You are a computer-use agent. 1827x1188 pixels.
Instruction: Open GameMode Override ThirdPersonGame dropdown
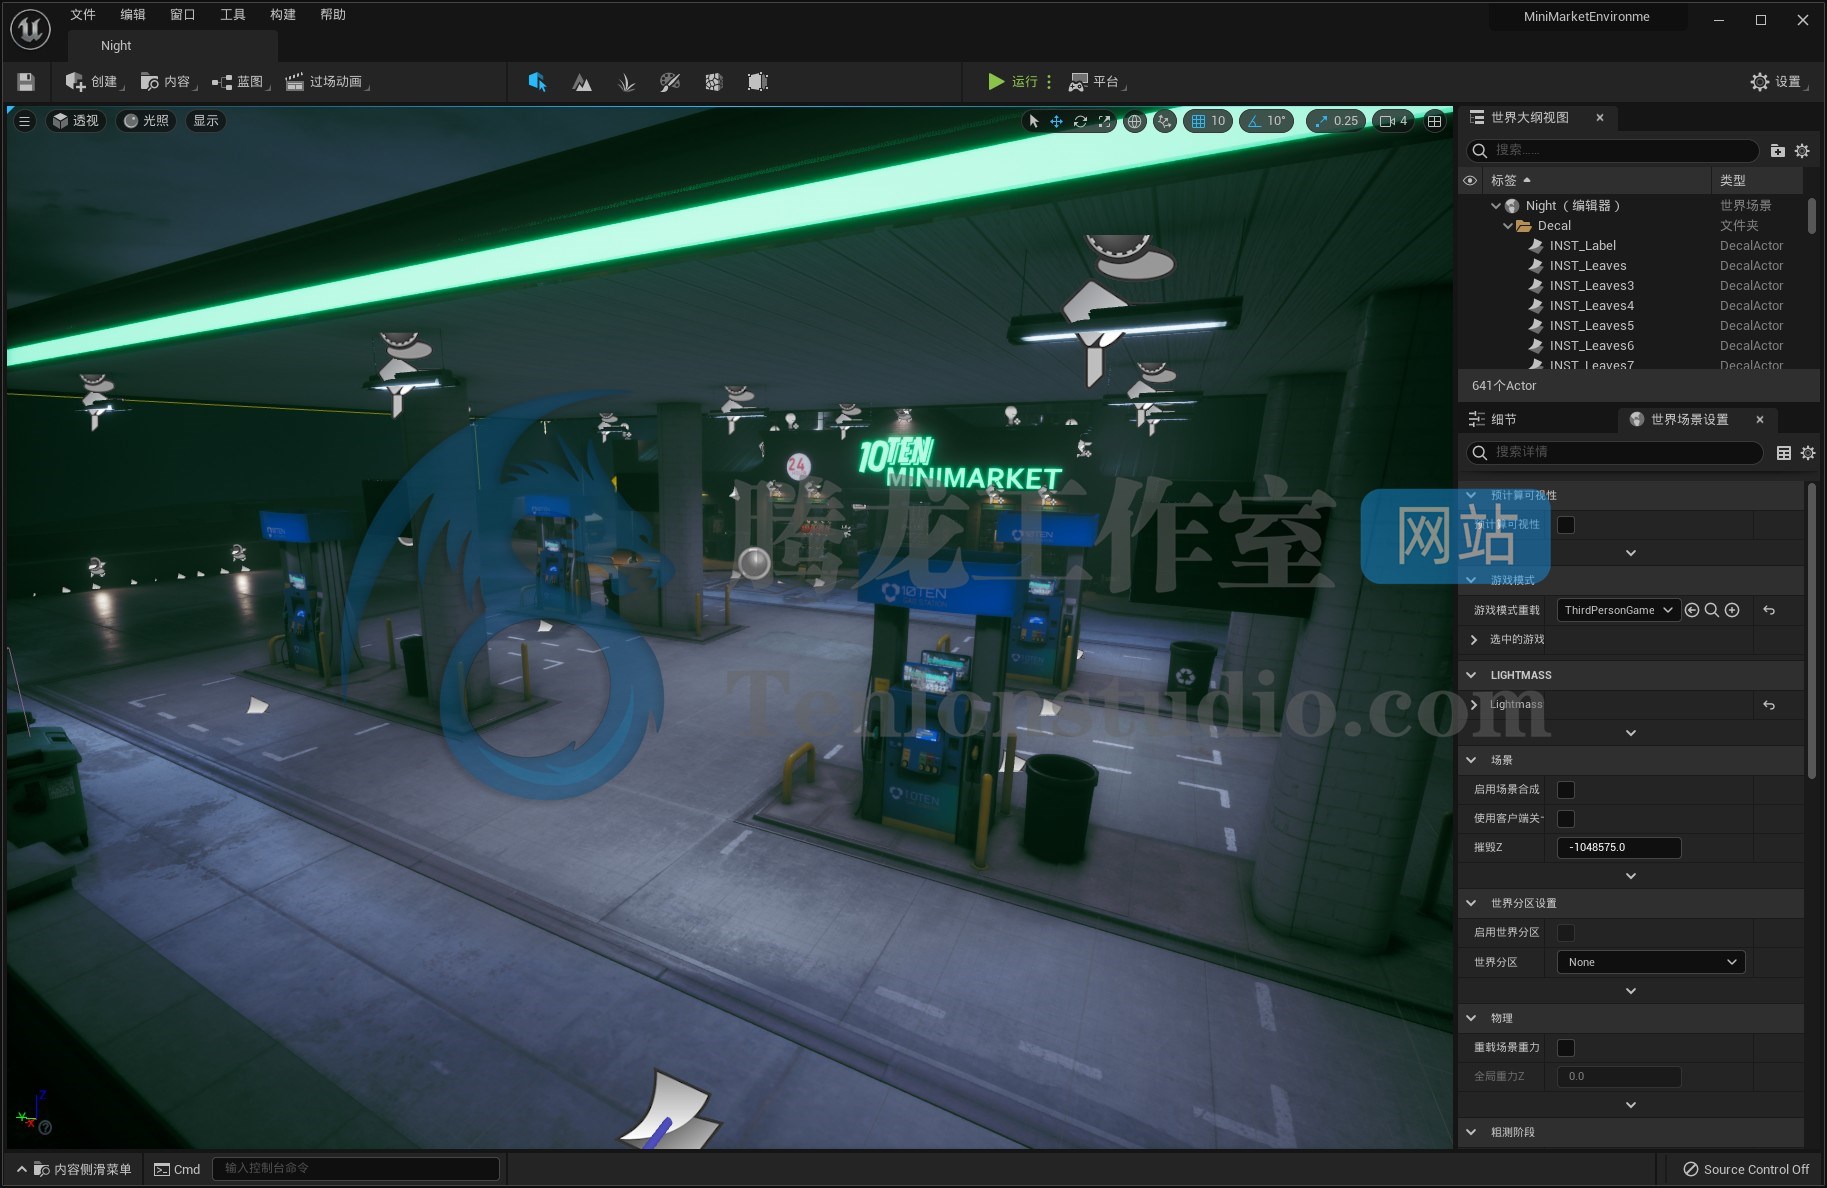1618,610
